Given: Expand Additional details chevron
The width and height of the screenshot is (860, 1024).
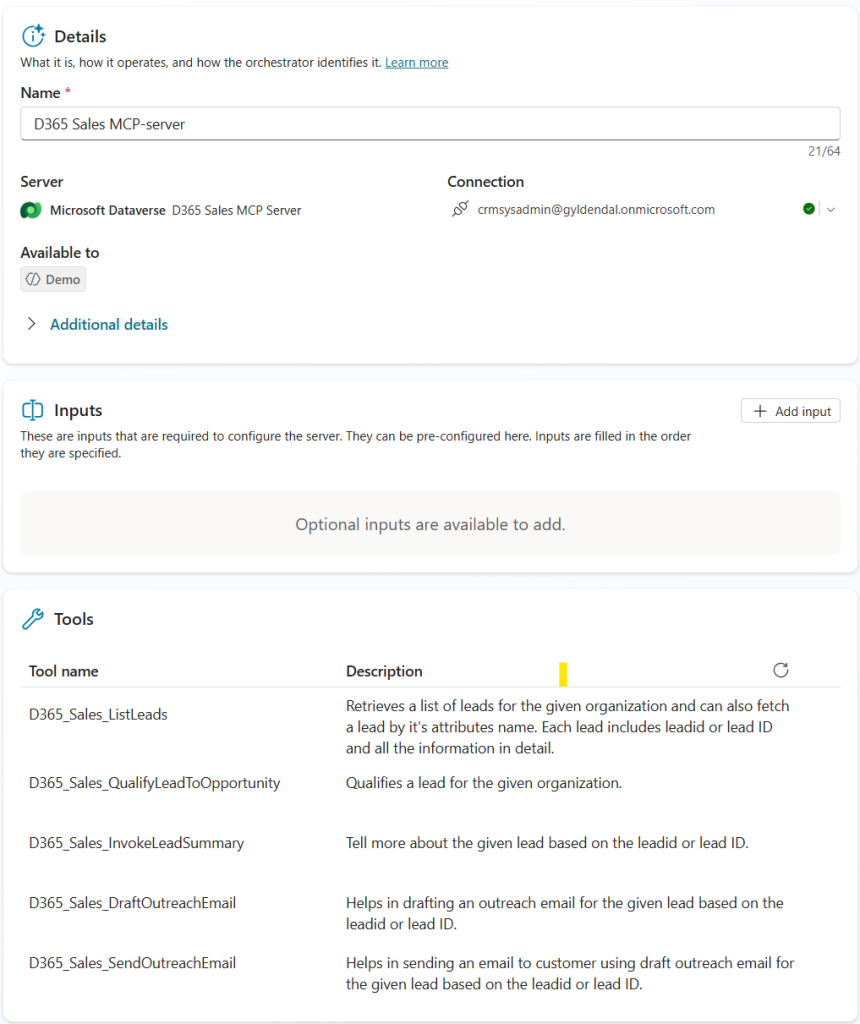Looking at the screenshot, I should [x=32, y=324].
